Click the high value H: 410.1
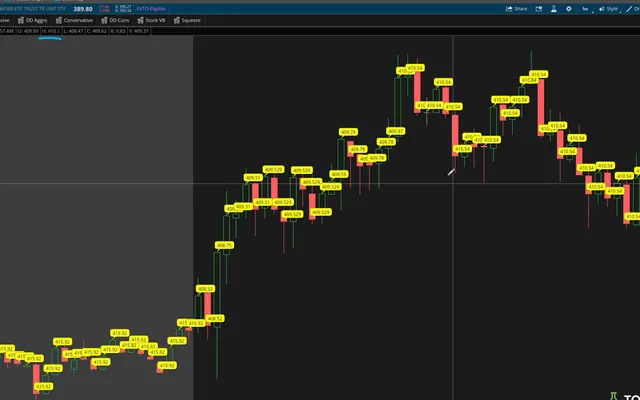The image size is (640, 400). click(51, 31)
